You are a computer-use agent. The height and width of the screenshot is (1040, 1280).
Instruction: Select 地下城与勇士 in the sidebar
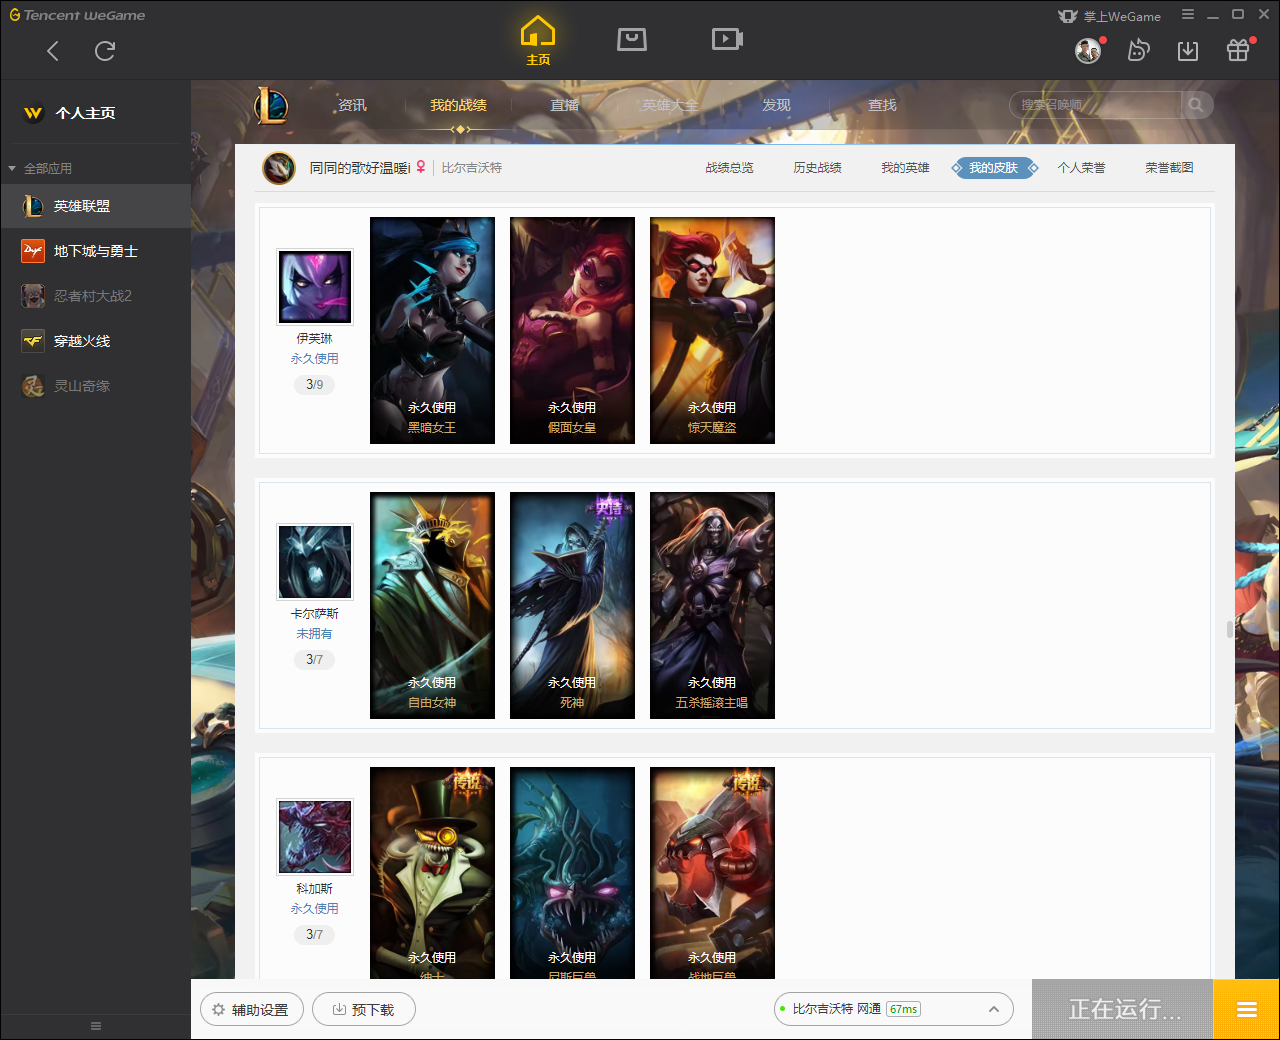coord(95,251)
